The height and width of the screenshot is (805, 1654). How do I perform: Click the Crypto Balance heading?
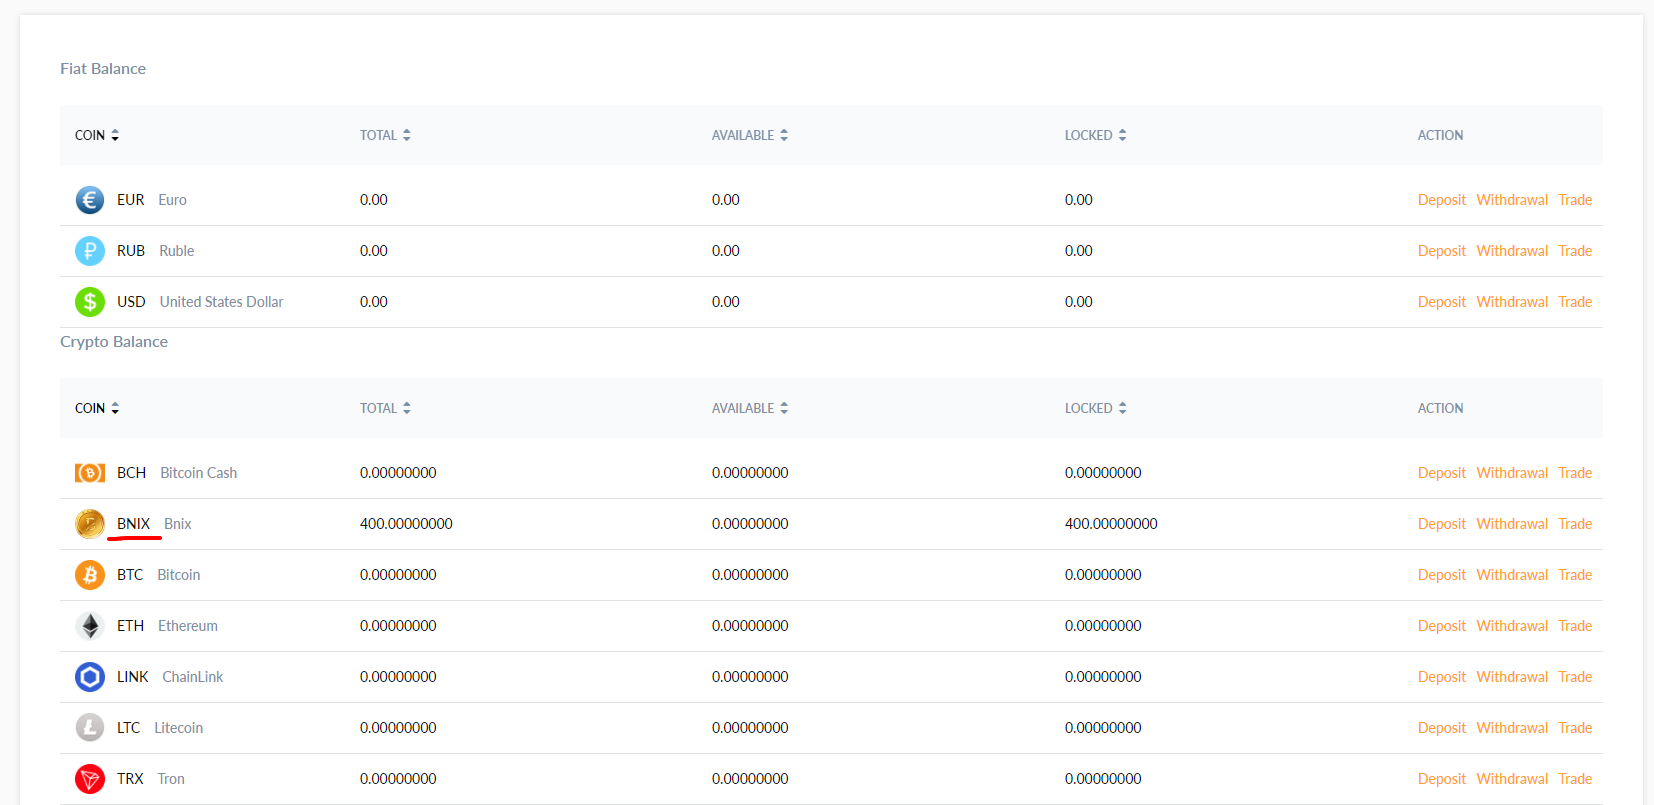pyautogui.click(x=114, y=342)
